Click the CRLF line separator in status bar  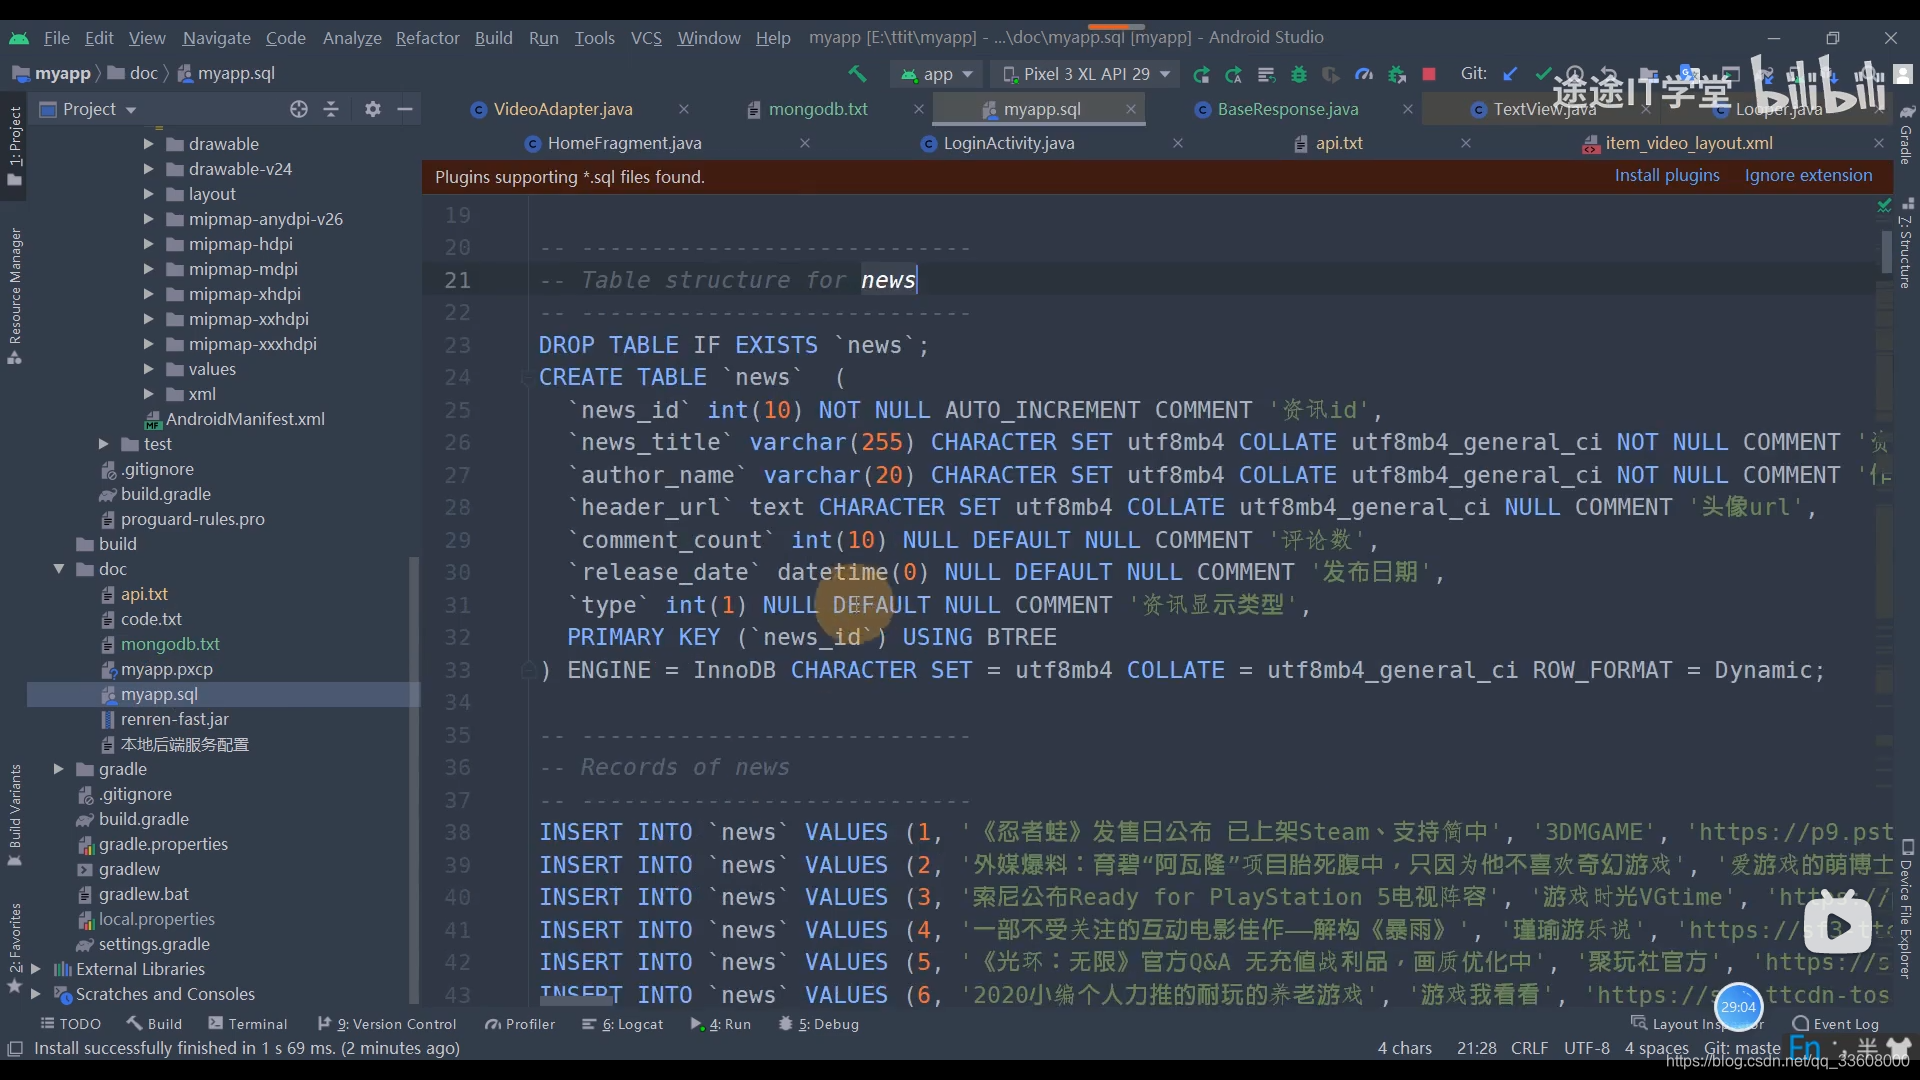point(1529,1048)
